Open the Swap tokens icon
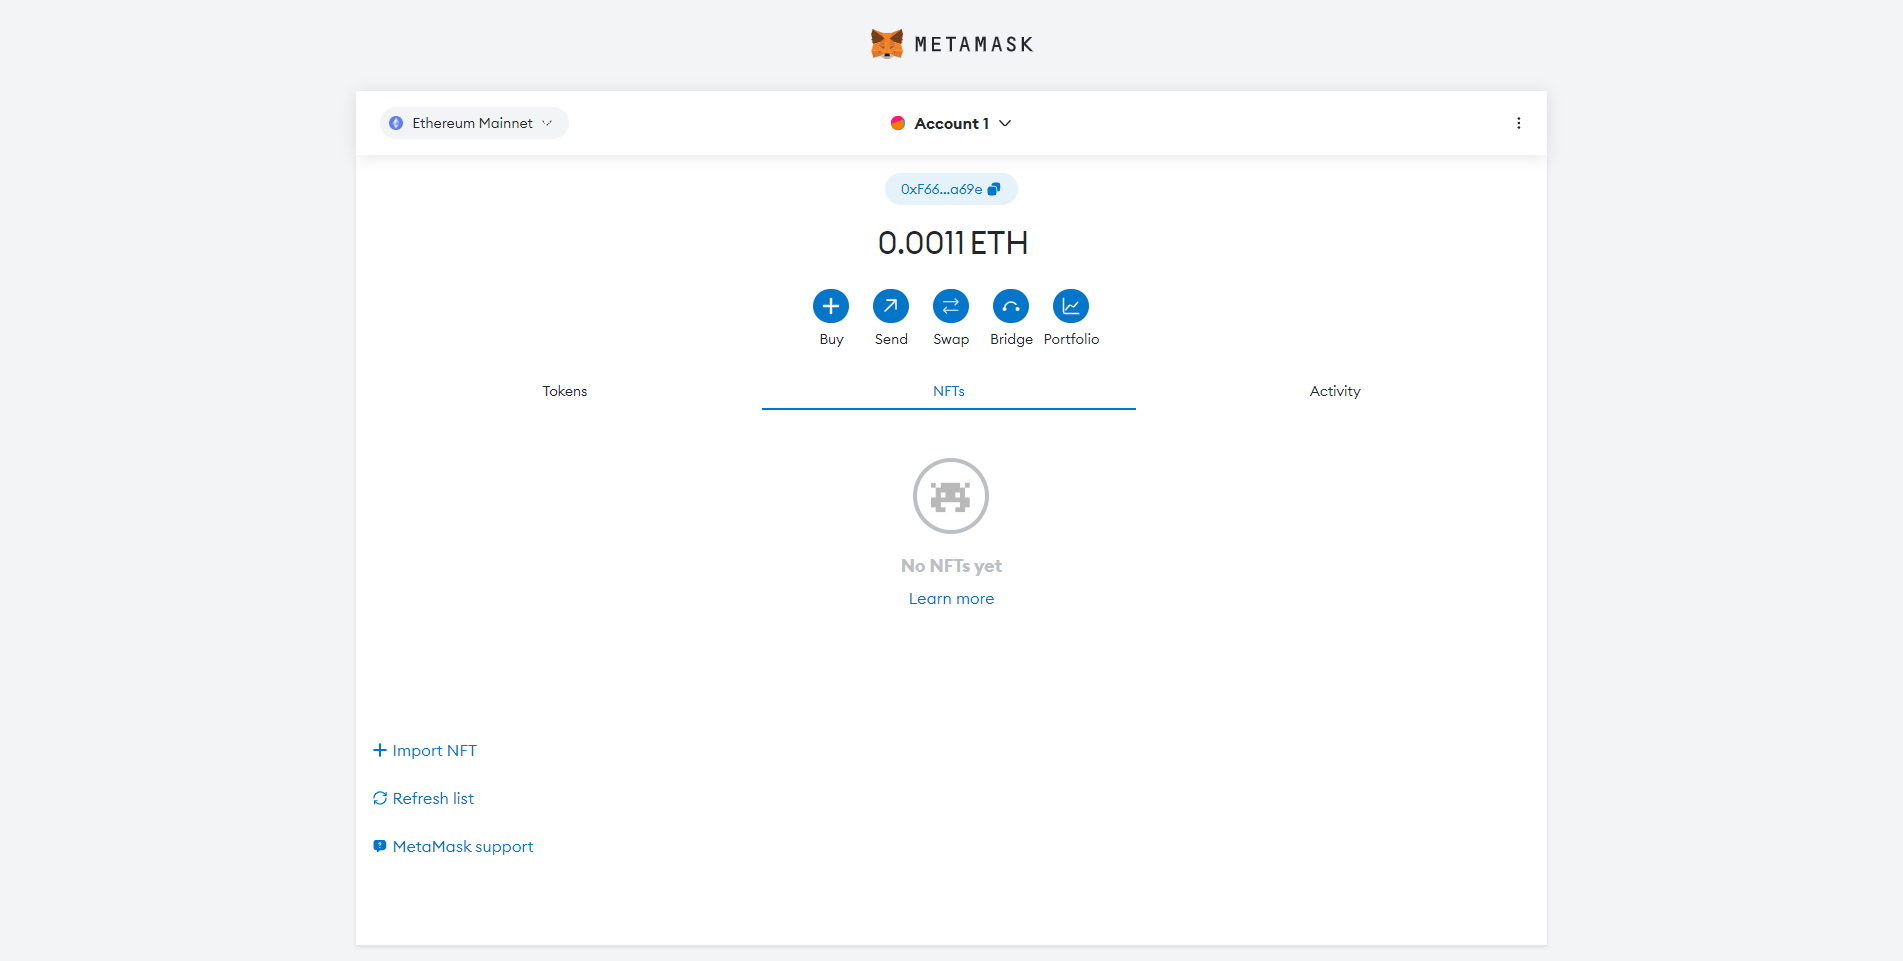The width and height of the screenshot is (1903, 961). [951, 306]
